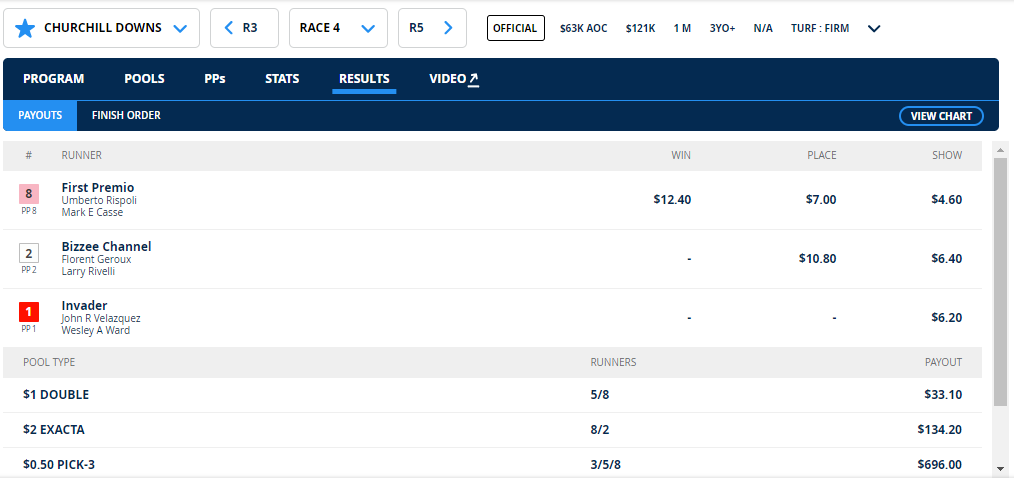Click the $134.20 exacta payout
1014x478 pixels.
(x=940, y=429)
